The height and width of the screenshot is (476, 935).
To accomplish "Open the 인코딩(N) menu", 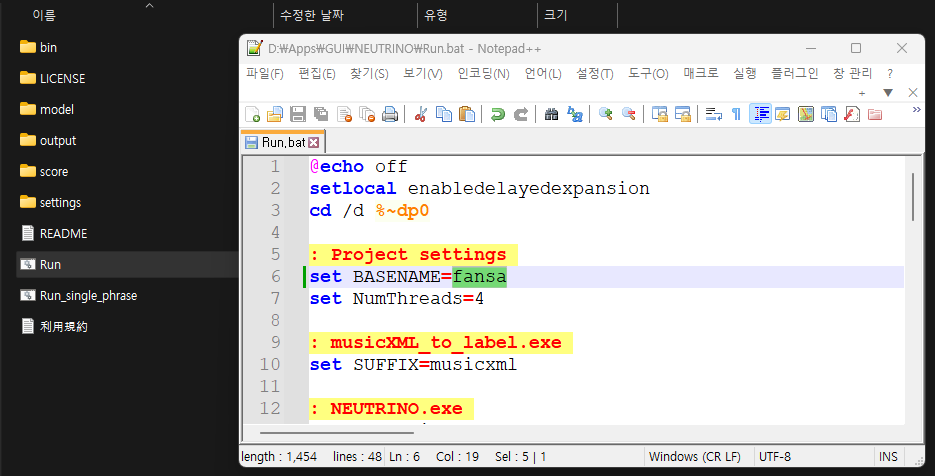I will point(483,74).
